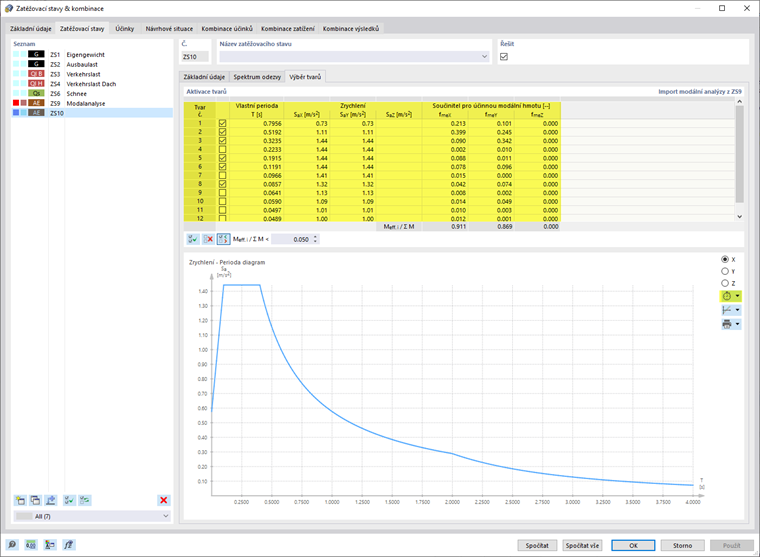Viewport: 760px width, 557px height.
Task: Click the app icon in title bar
Action: point(8,8)
